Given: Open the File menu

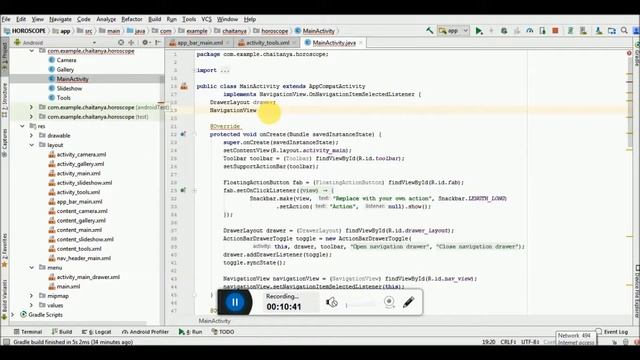Looking at the screenshot, I should click(x=6, y=19).
